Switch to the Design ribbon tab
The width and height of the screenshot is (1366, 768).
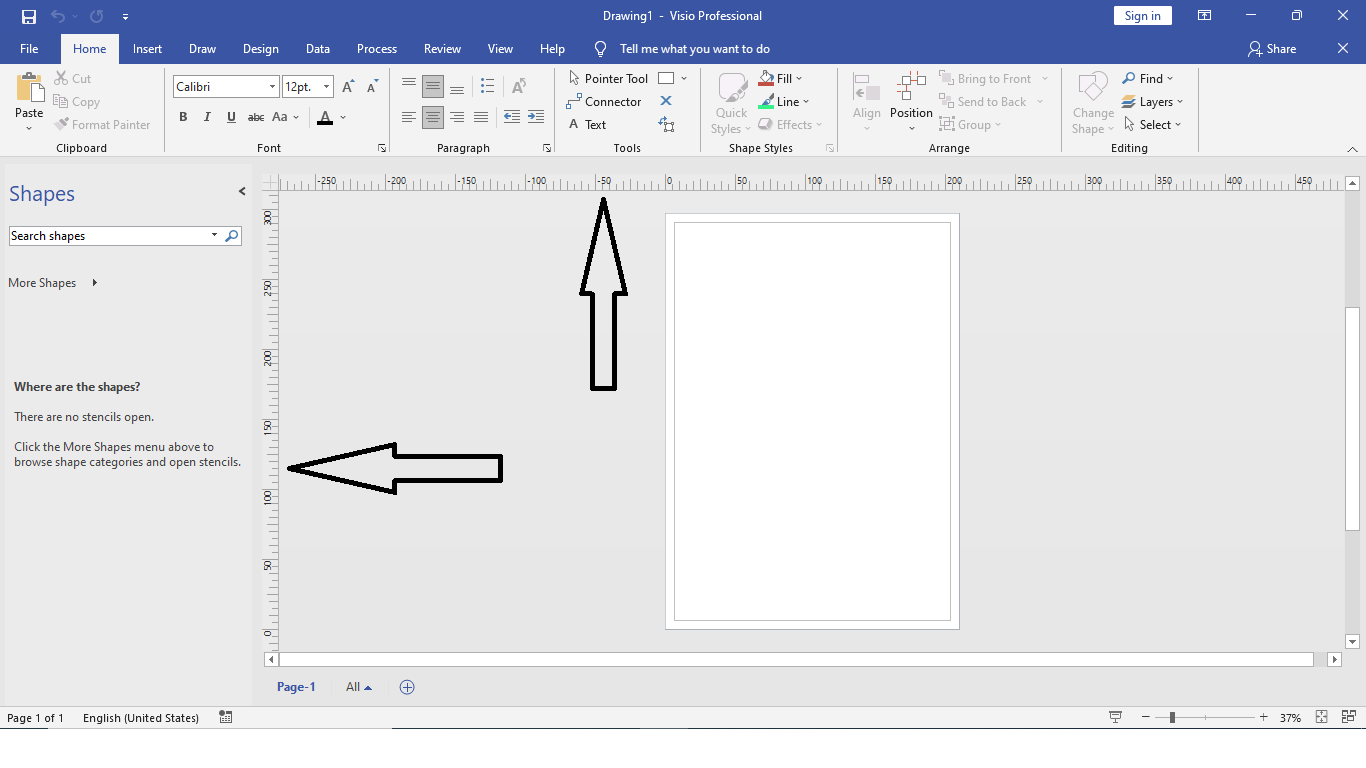coord(260,48)
